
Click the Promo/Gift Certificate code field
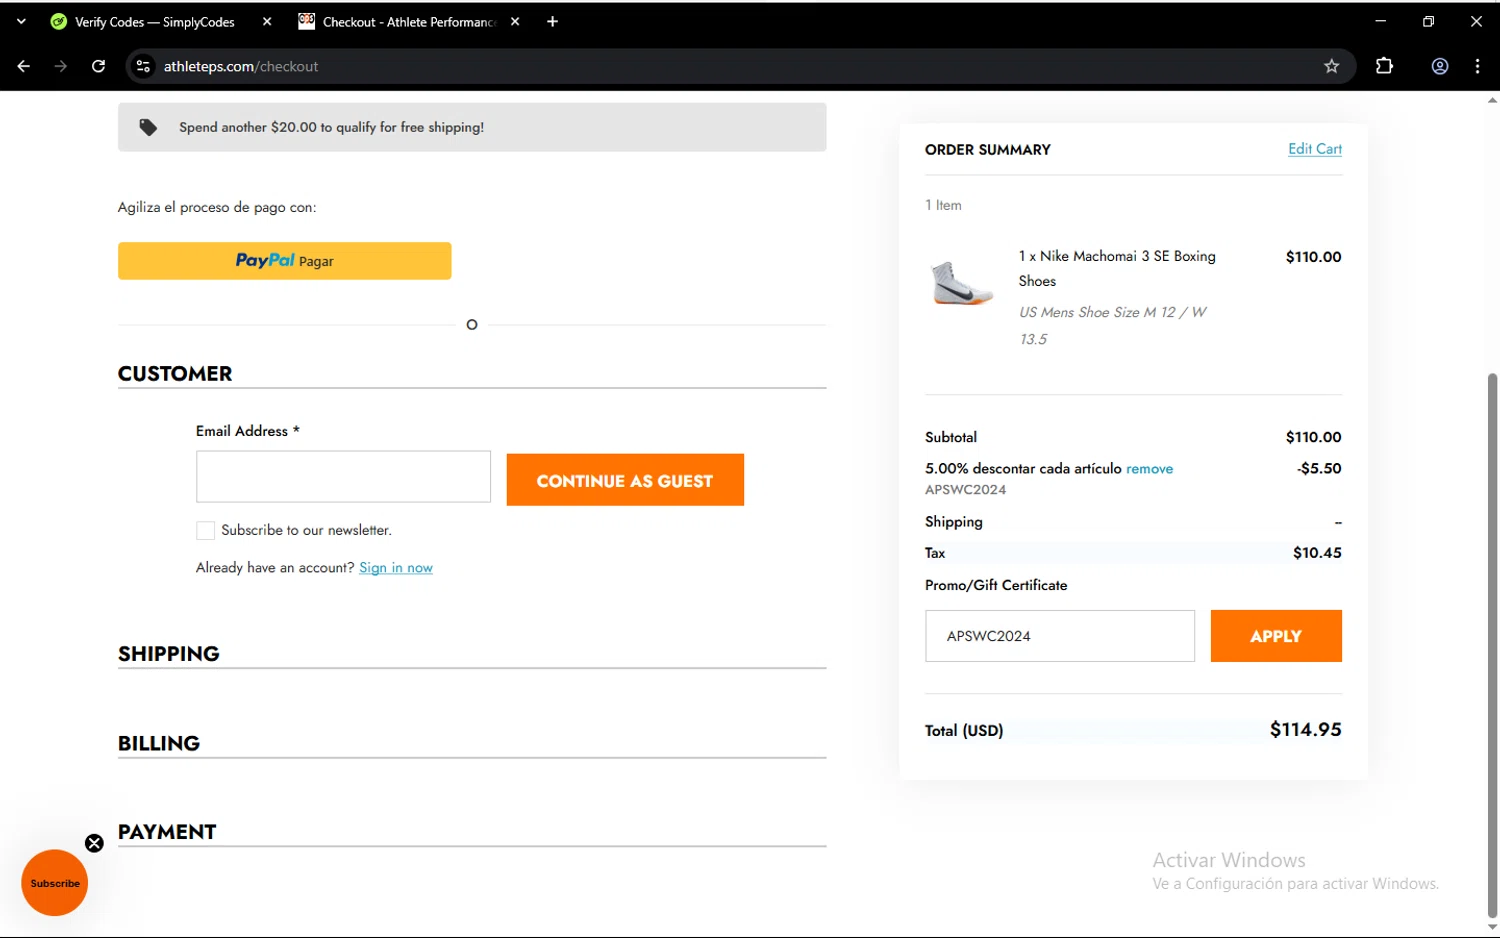click(x=1060, y=636)
